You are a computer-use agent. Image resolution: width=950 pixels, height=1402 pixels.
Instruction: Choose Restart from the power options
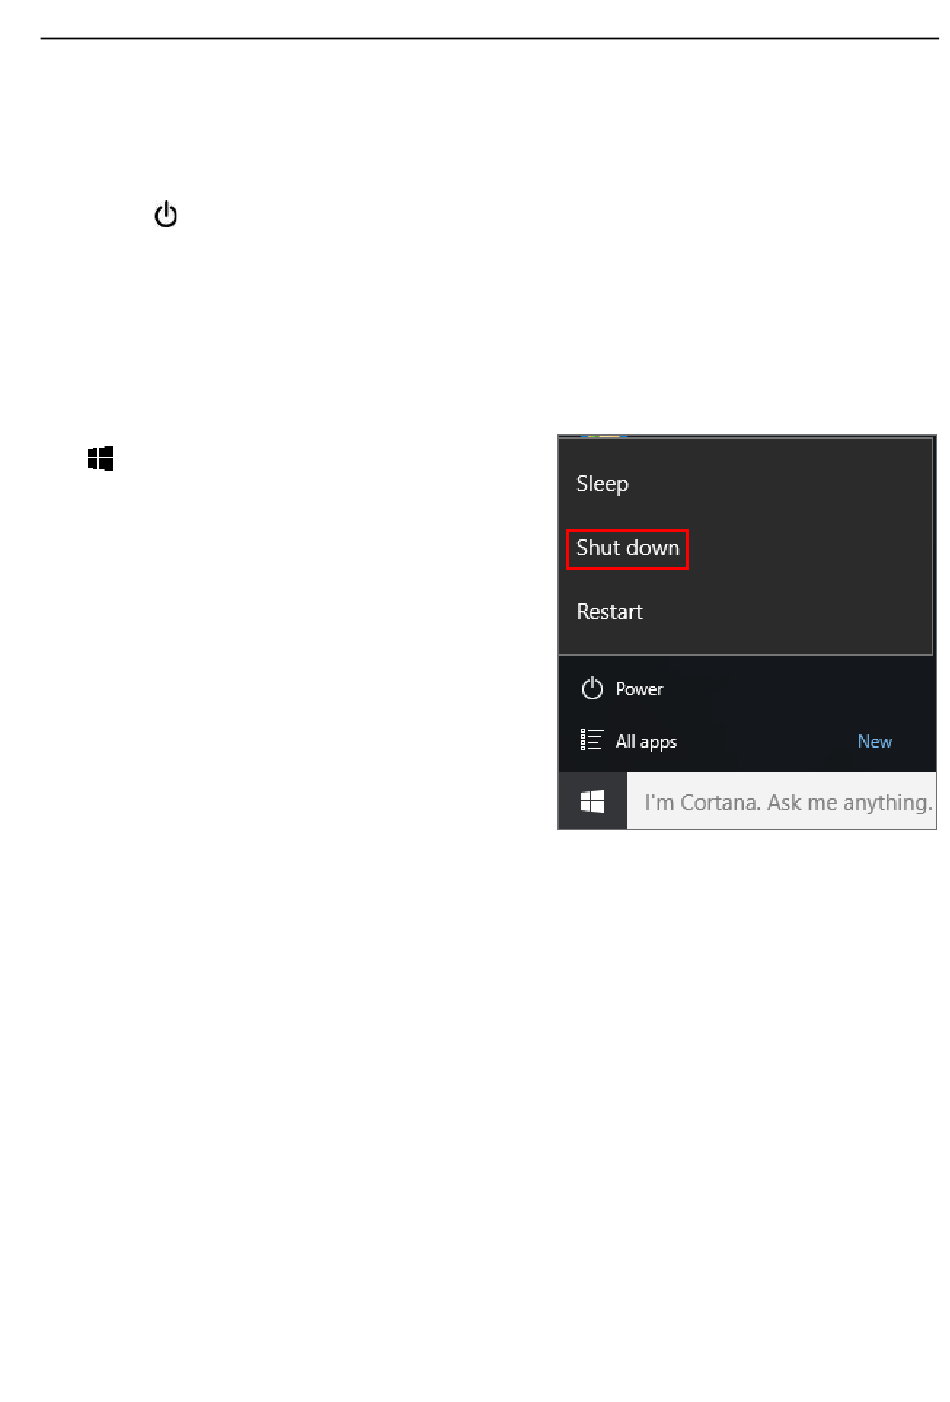[609, 611]
